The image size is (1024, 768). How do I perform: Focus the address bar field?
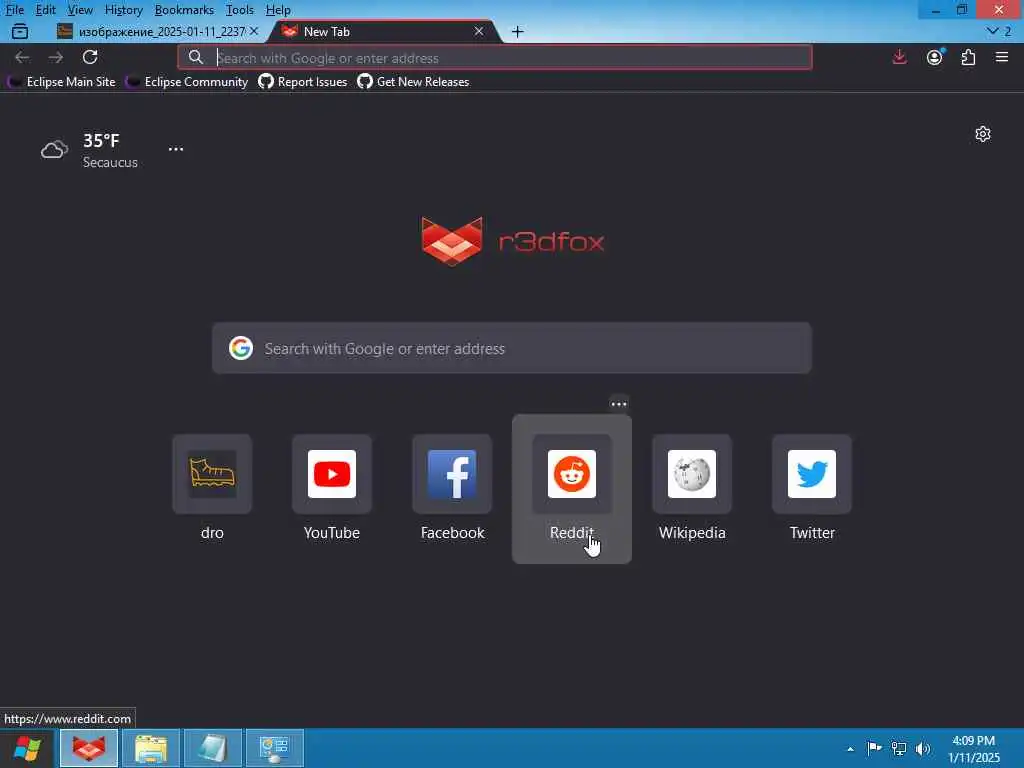click(494, 57)
